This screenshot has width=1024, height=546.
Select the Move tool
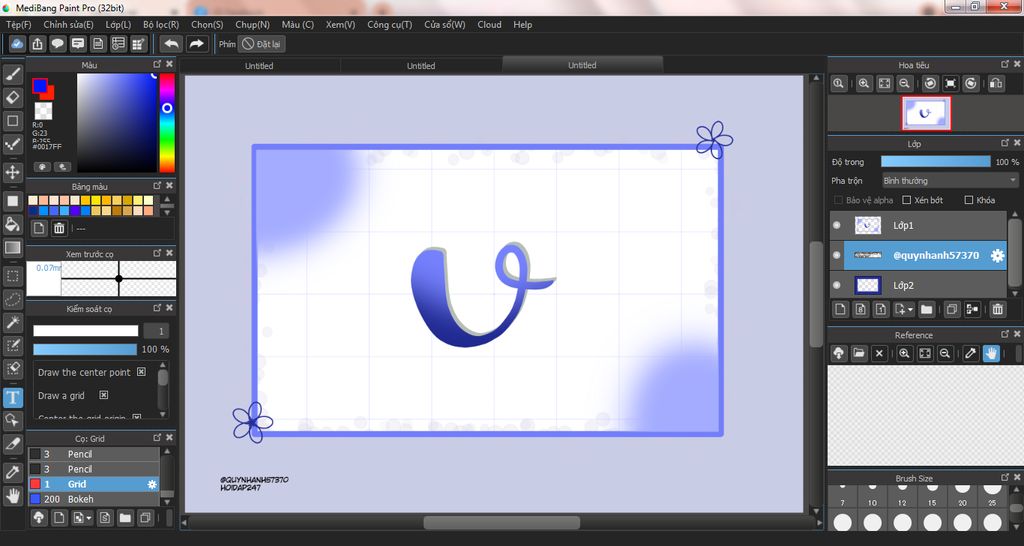tap(12, 172)
